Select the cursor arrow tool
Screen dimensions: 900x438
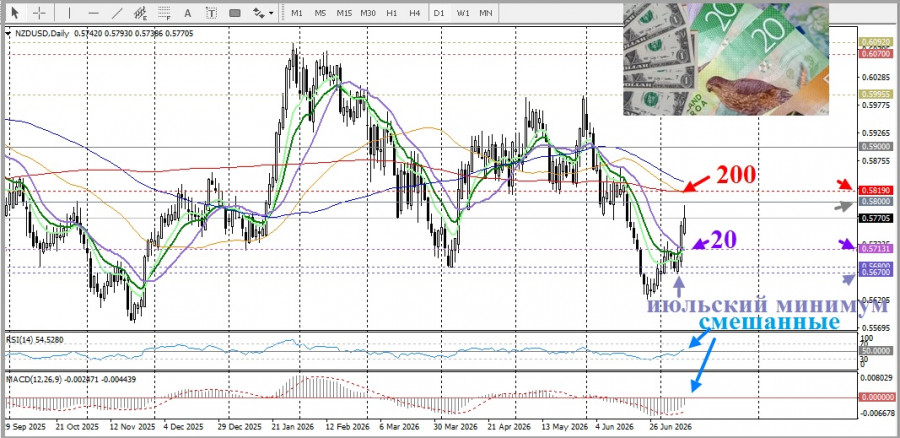pyautogui.click(x=15, y=12)
